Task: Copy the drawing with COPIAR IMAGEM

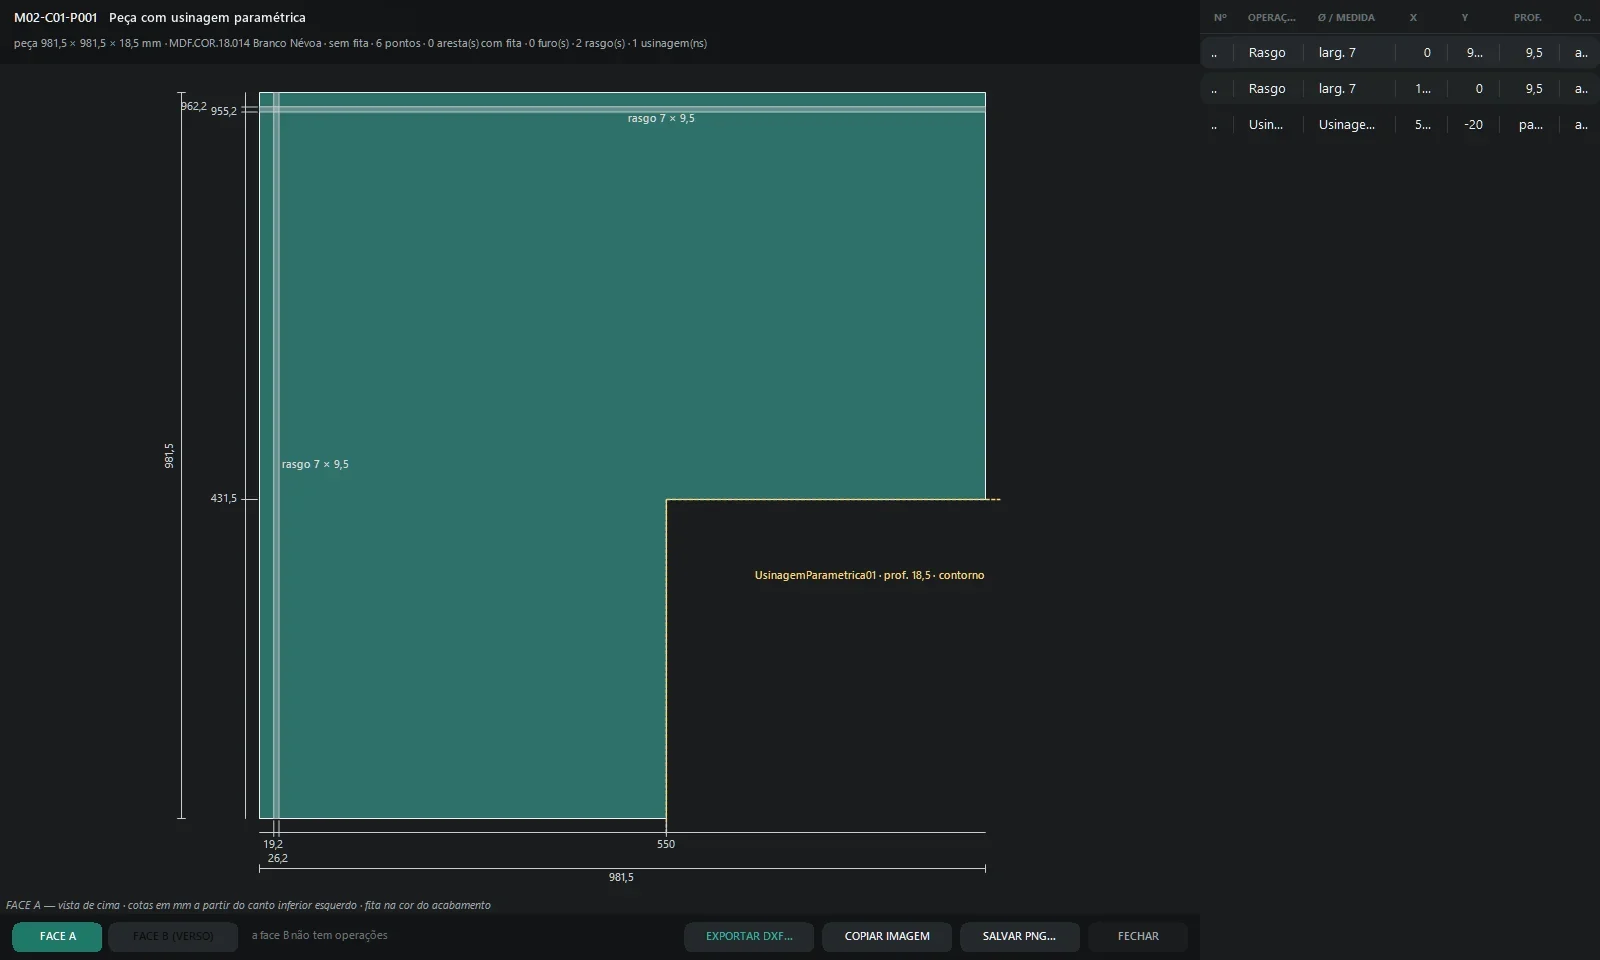Action: click(x=887, y=937)
